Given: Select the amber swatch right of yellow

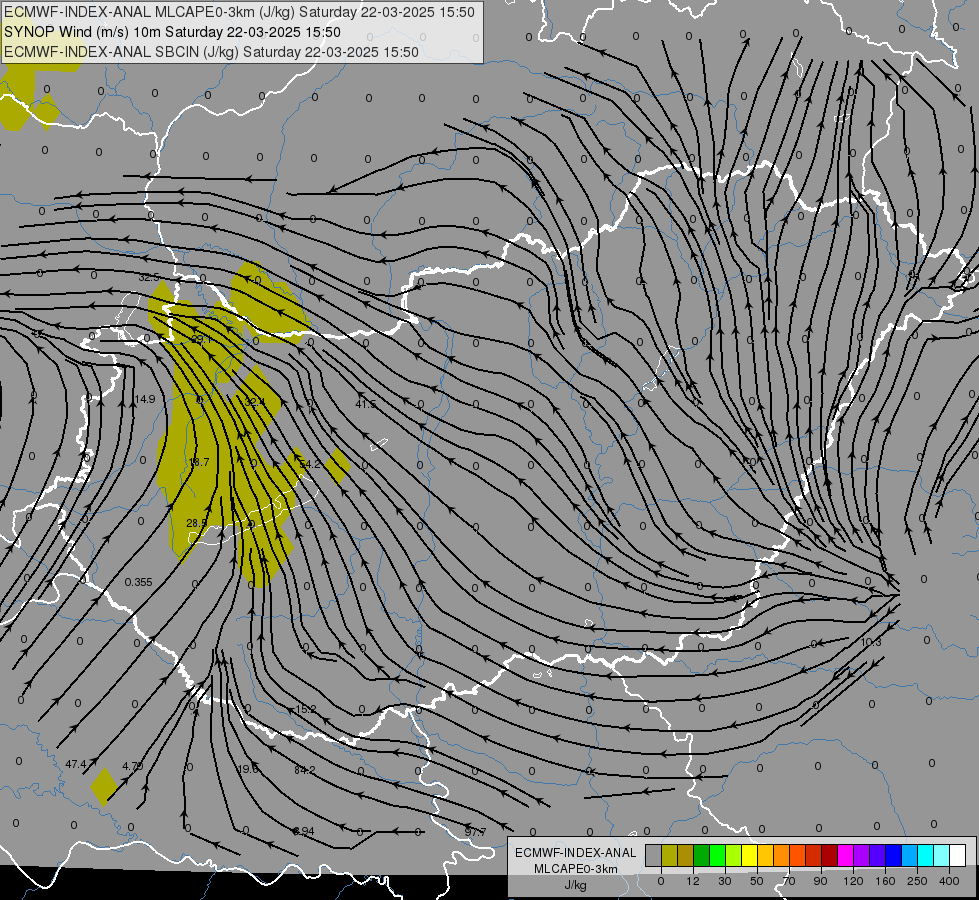Looking at the screenshot, I should 765,855.
